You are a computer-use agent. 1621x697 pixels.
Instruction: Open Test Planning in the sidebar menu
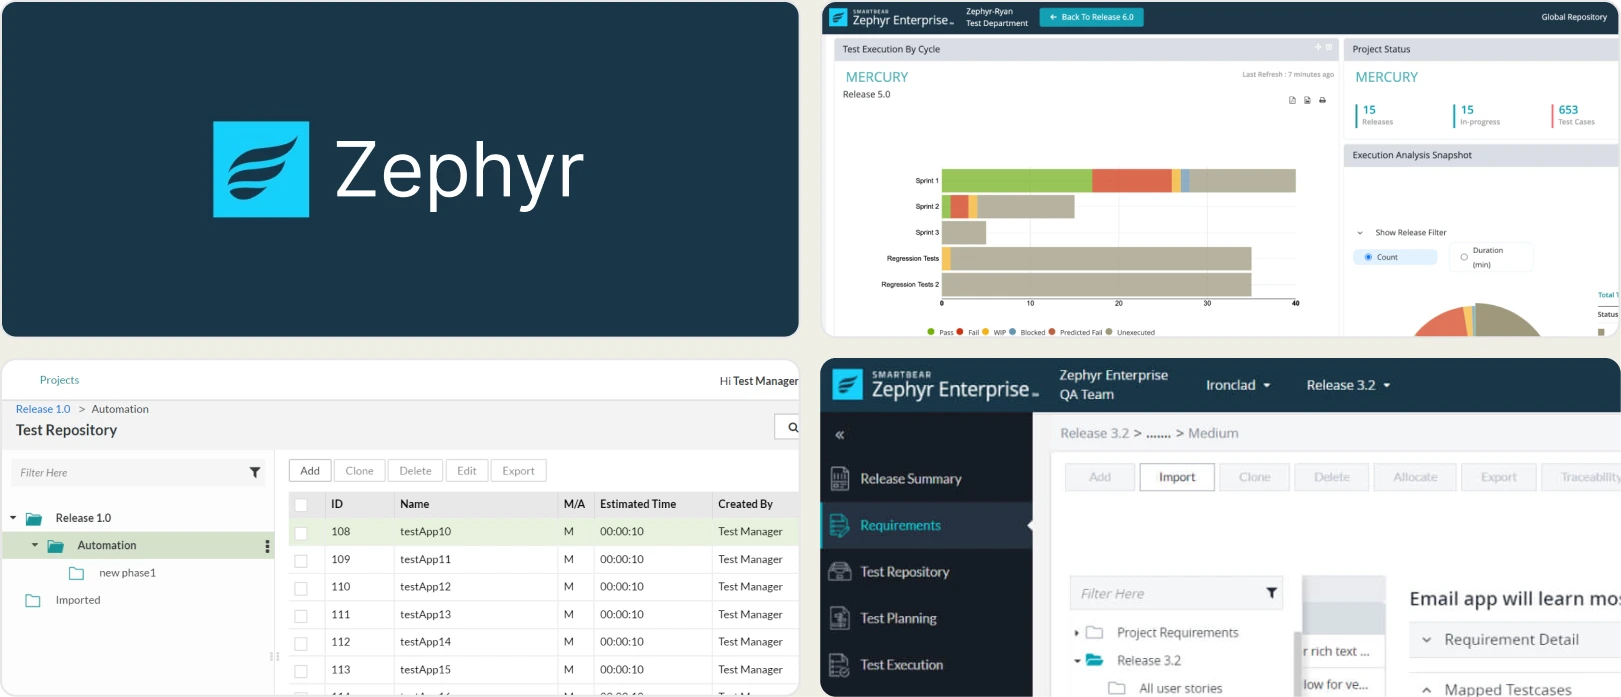(x=898, y=618)
